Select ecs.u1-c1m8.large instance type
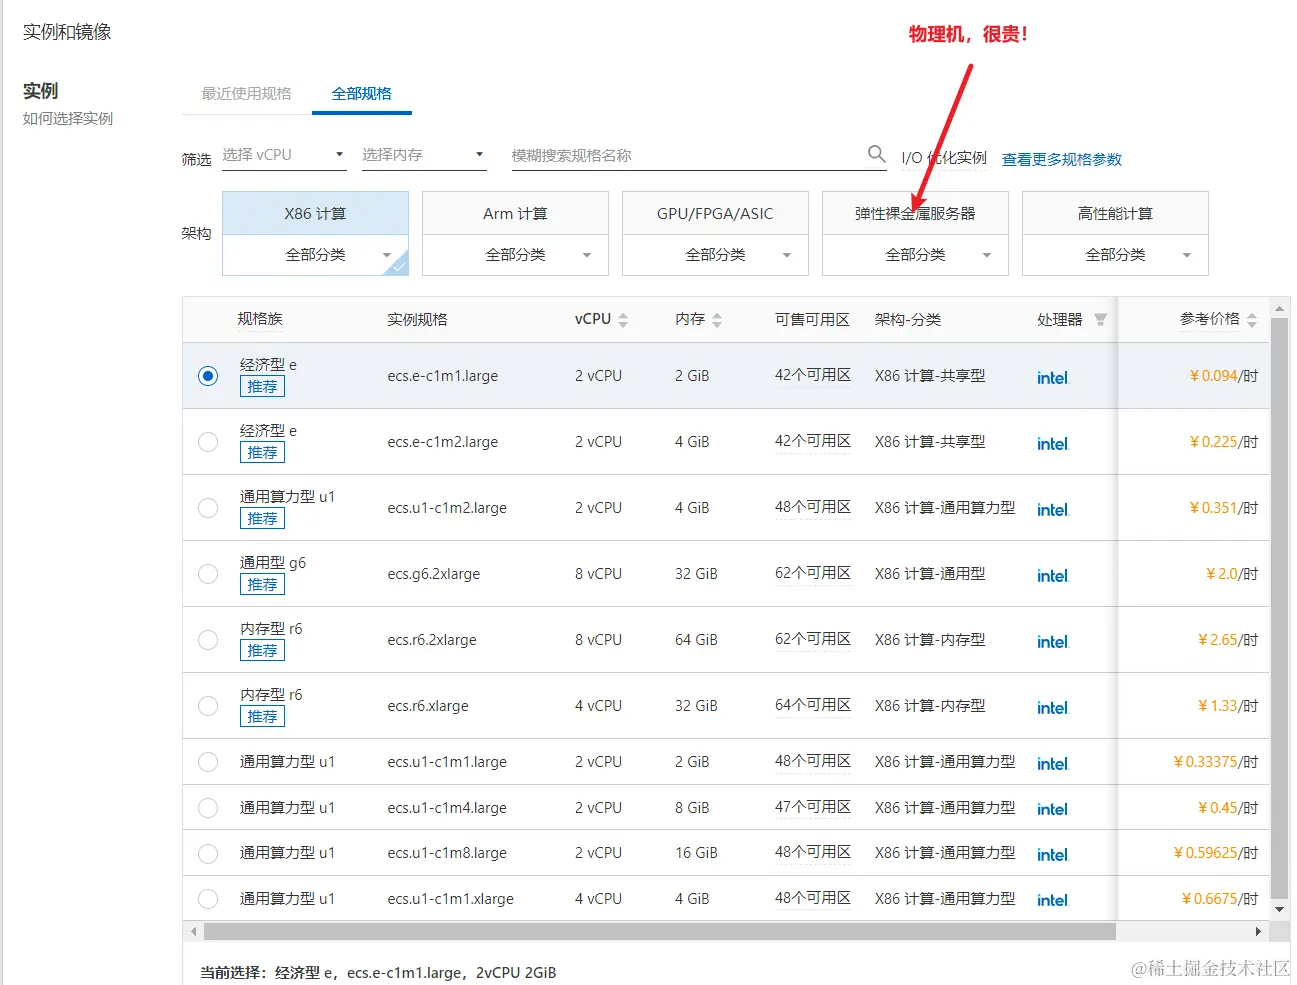Image resolution: width=1297 pixels, height=985 pixels. click(x=207, y=853)
